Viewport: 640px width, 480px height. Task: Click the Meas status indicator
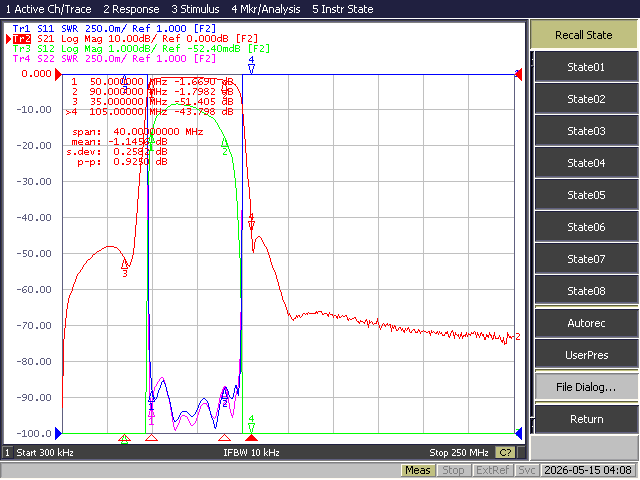click(x=418, y=471)
